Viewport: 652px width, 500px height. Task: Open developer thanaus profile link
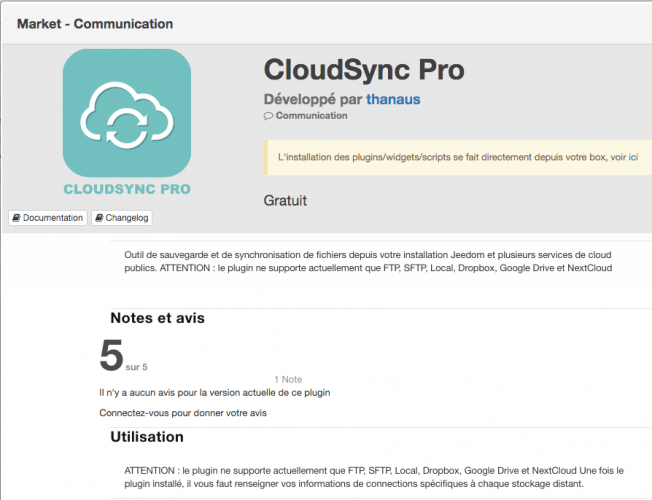[393, 99]
